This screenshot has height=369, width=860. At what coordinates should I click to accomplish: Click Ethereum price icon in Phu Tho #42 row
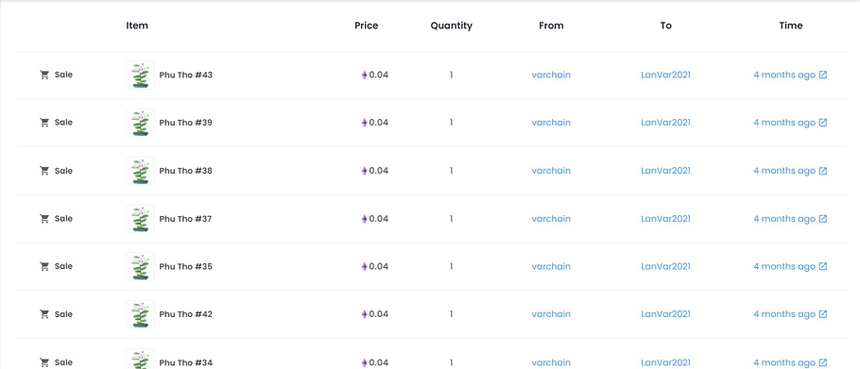[364, 314]
